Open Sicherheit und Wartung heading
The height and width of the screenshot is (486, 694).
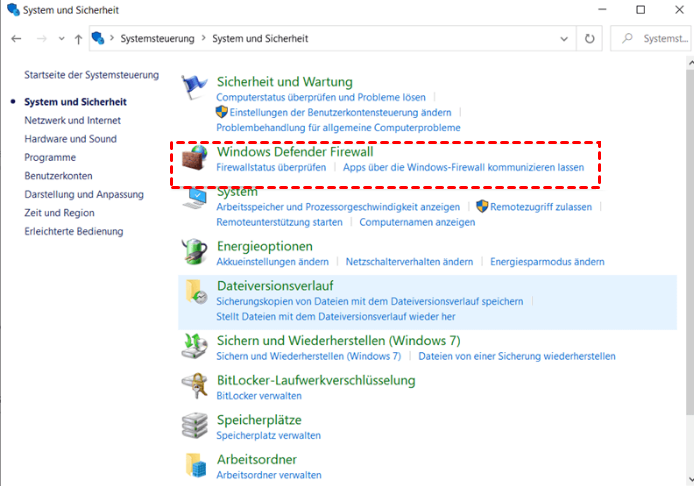(x=285, y=82)
